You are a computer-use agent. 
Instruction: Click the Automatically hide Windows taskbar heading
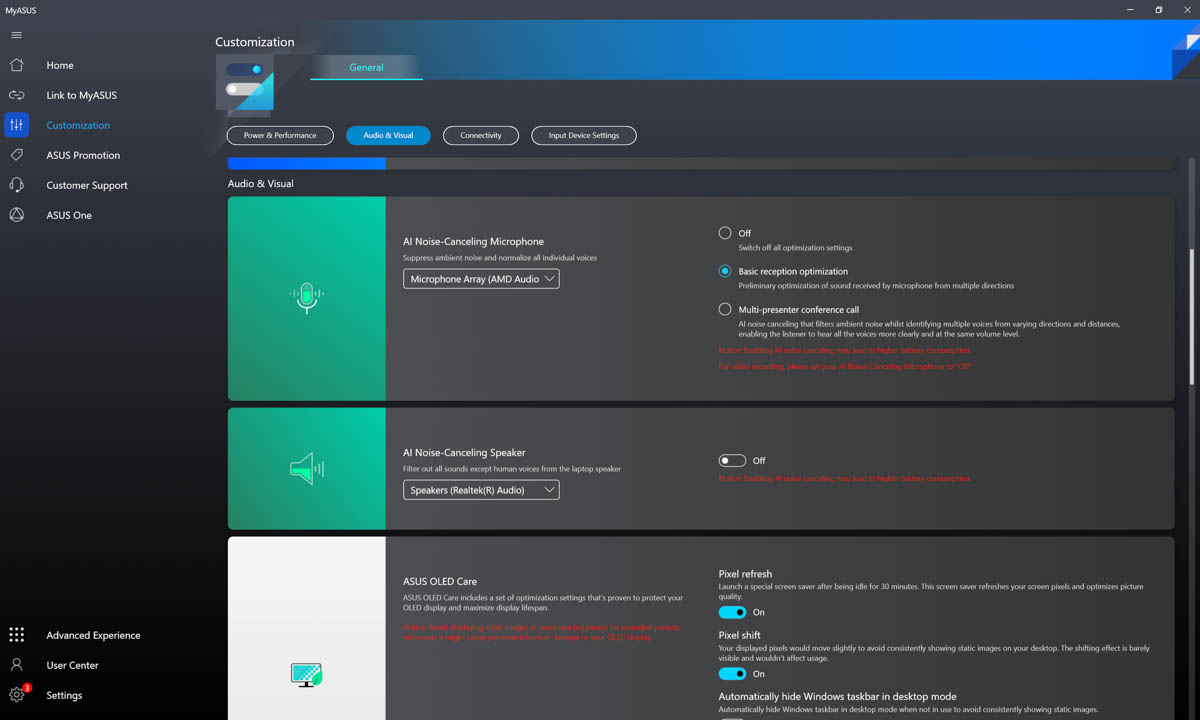[837, 696]
